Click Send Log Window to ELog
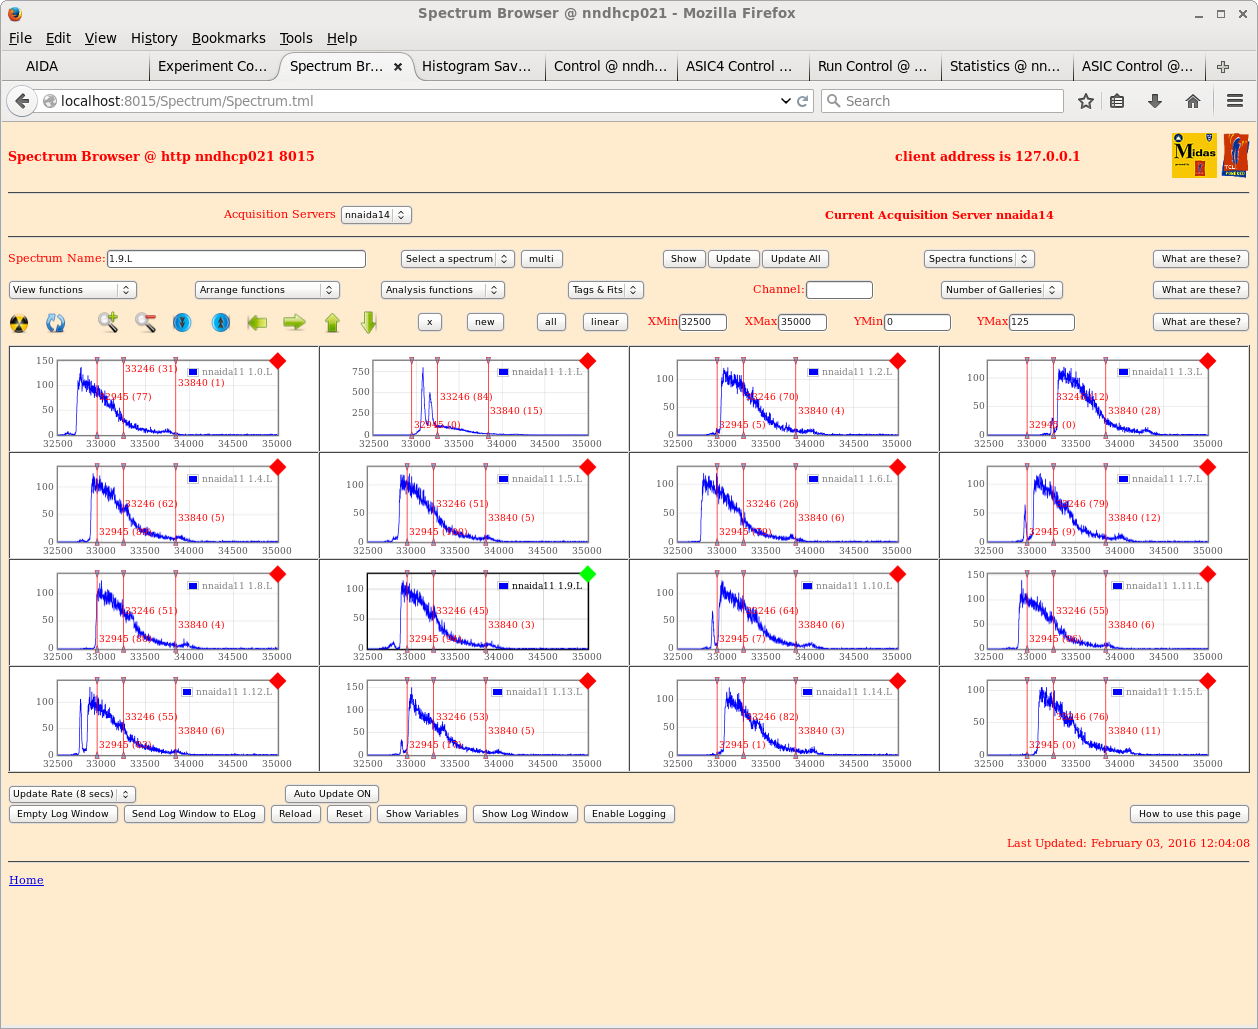Image resolution: width=1258 pixels, height=1029 pixels. pyautogui.click(x=194, y=814)
